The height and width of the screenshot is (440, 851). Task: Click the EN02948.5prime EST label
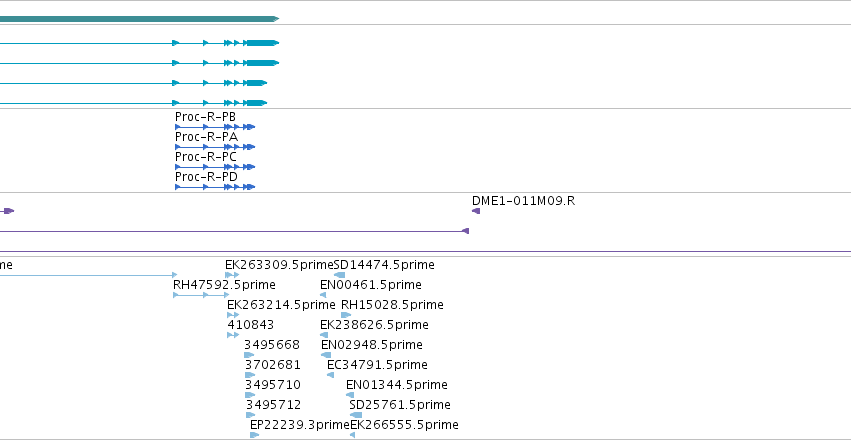pos(372,345)
